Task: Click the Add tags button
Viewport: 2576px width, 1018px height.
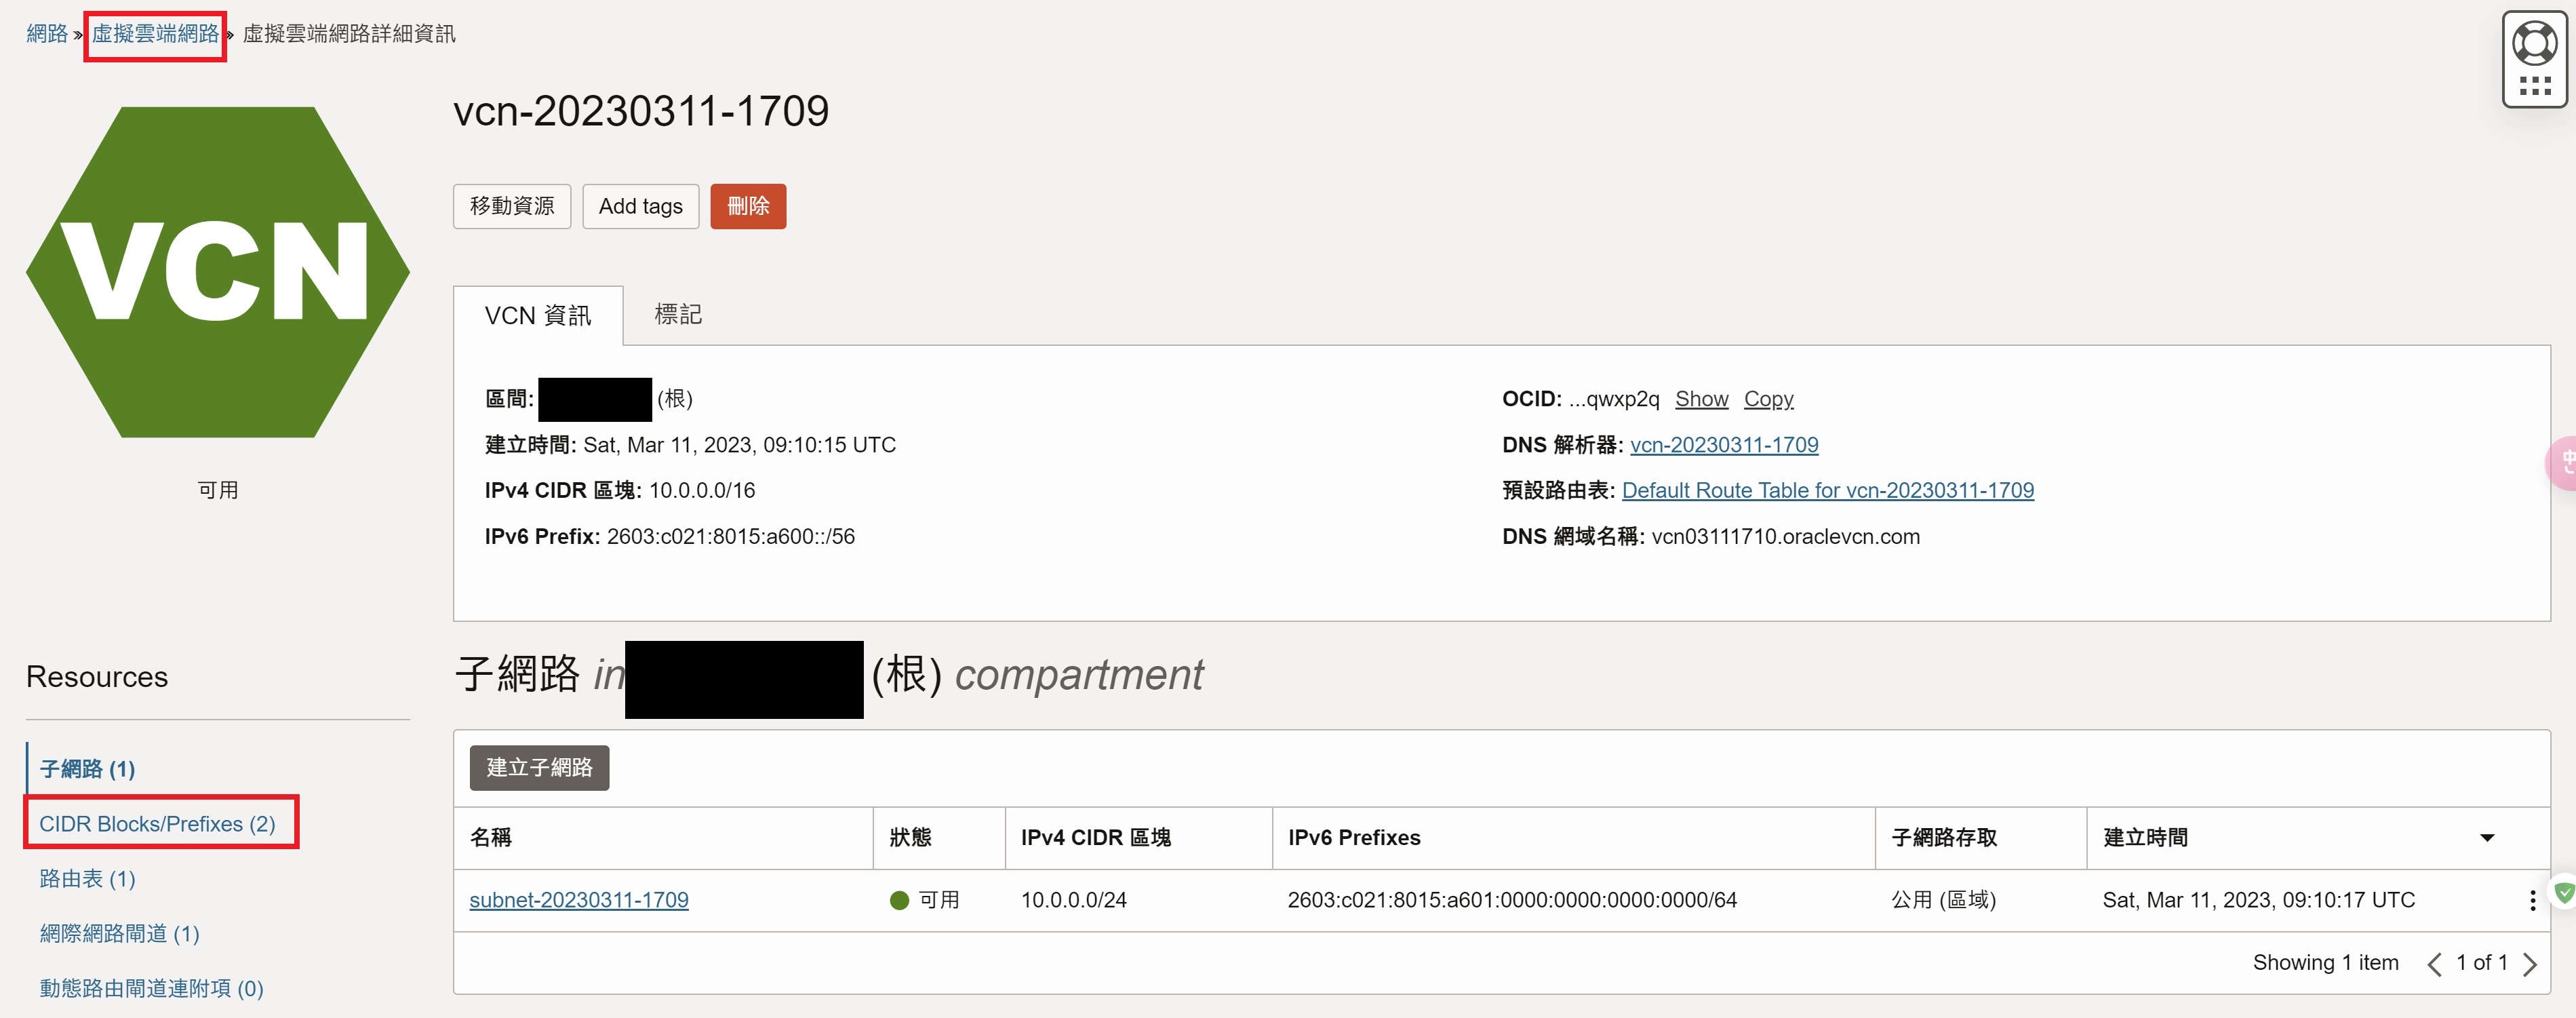Action: click(640, 206)
